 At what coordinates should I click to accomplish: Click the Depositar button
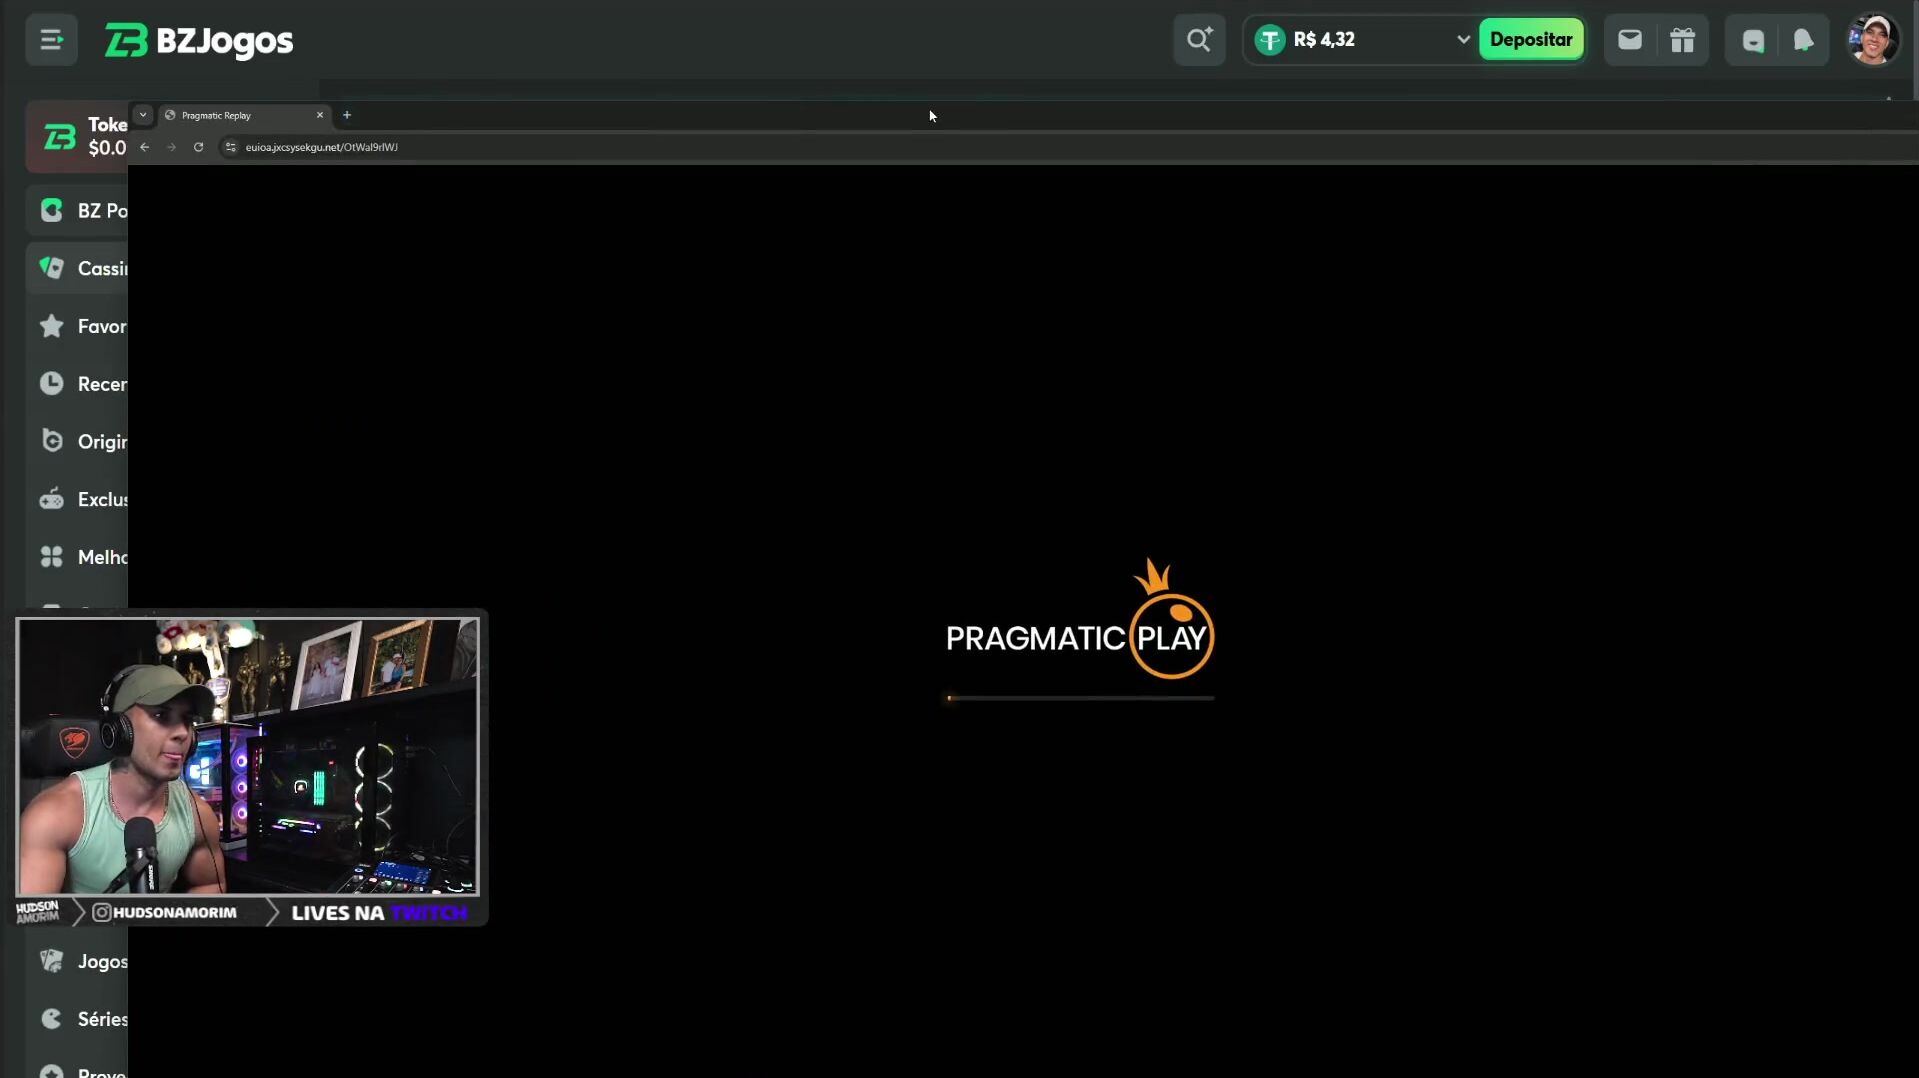point(1531,40)
